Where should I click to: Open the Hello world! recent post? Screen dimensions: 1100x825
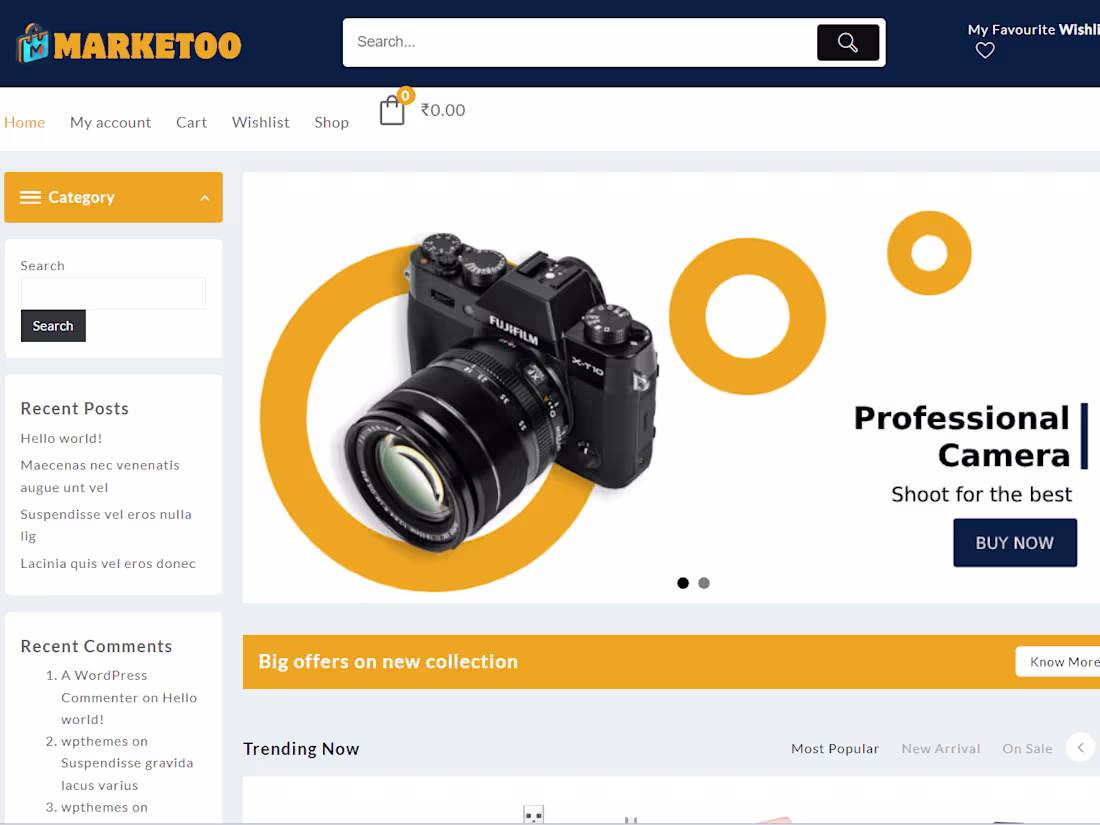click(x=61, y=438)
